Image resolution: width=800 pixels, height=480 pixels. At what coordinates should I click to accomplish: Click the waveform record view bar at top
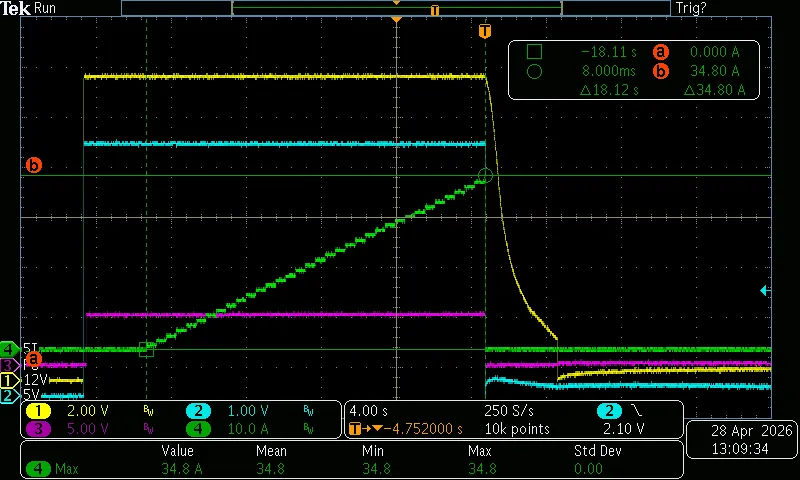point(396,8)
